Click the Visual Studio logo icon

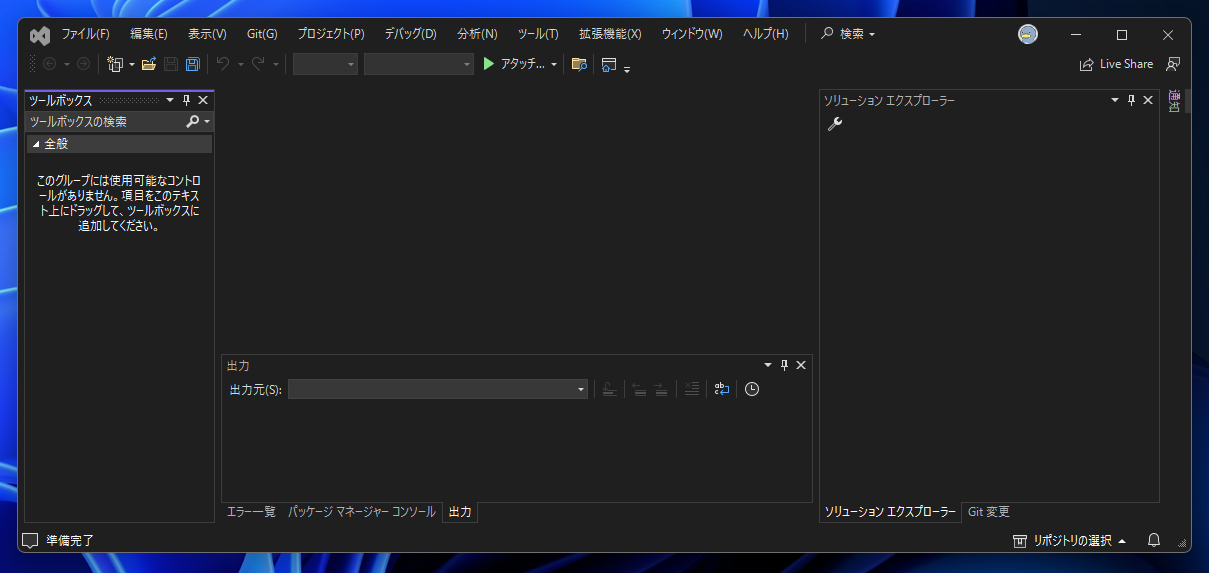click(40, 35)
